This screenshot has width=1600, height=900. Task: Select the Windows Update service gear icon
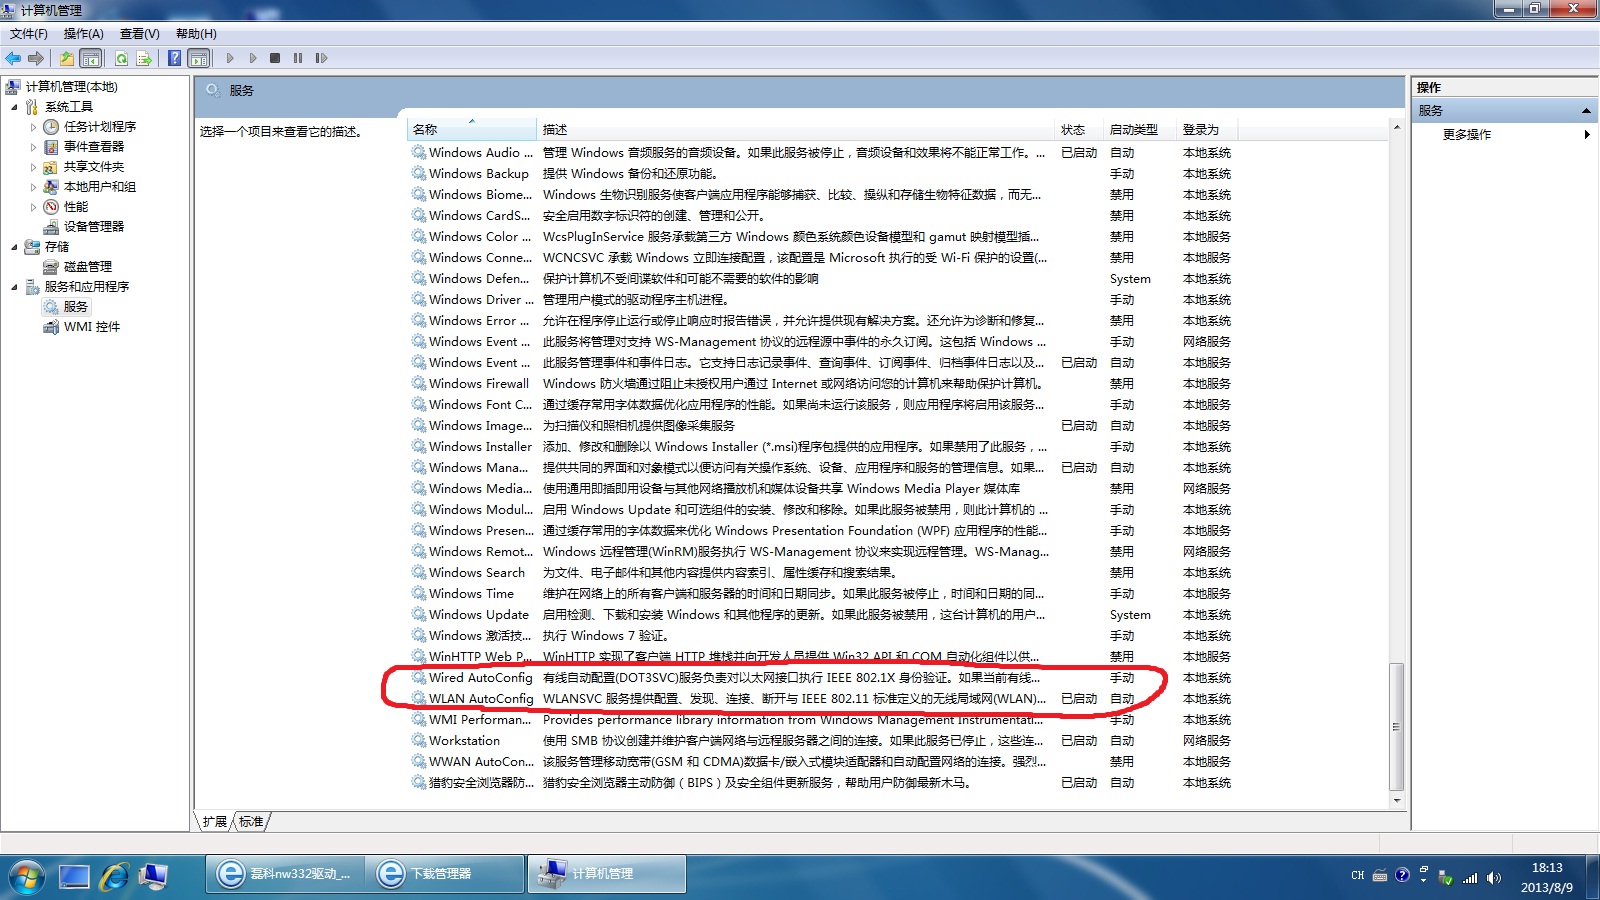[x=419, y=615]
